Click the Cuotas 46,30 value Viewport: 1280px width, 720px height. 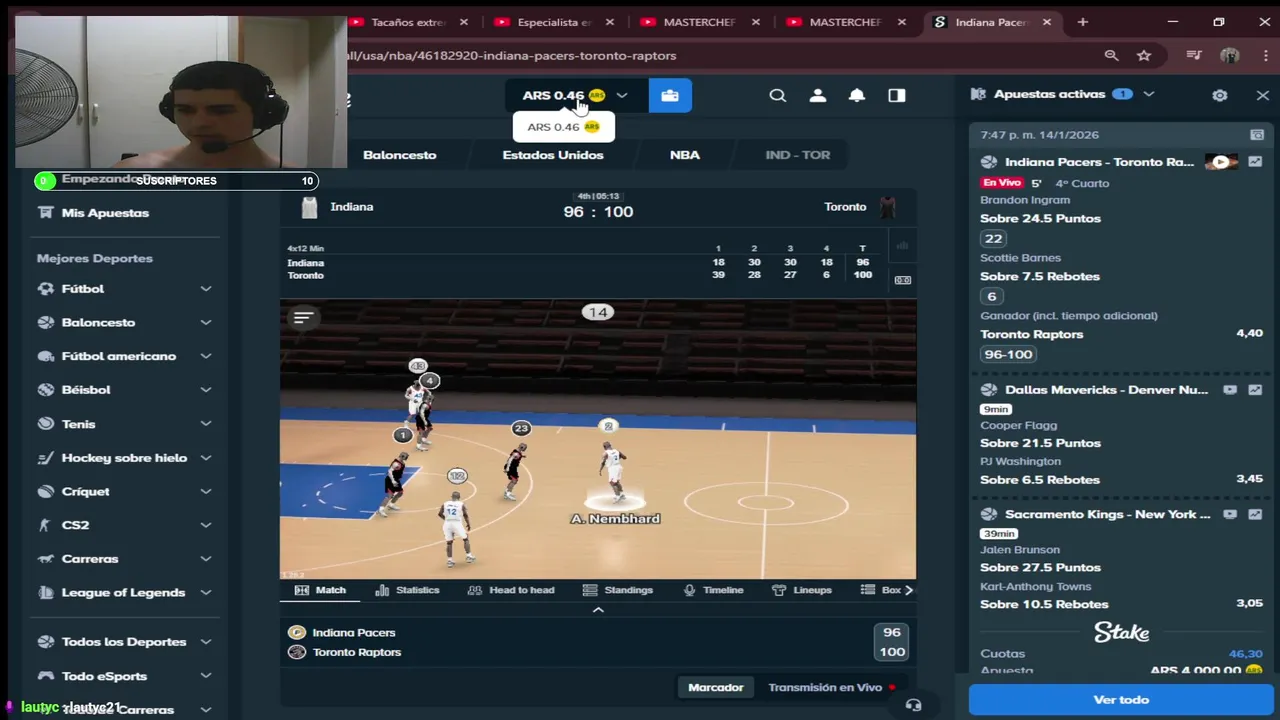[x=1245, y=653]
